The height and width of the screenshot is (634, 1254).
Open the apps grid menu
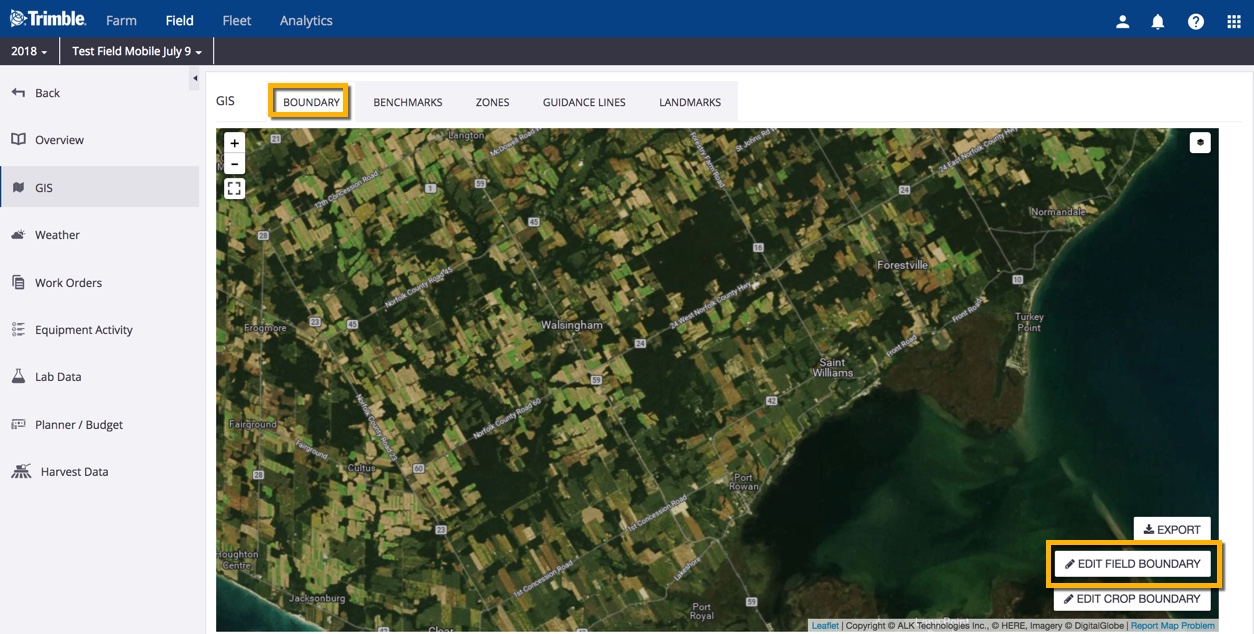pyautogui.click(x=1233, y=21)
